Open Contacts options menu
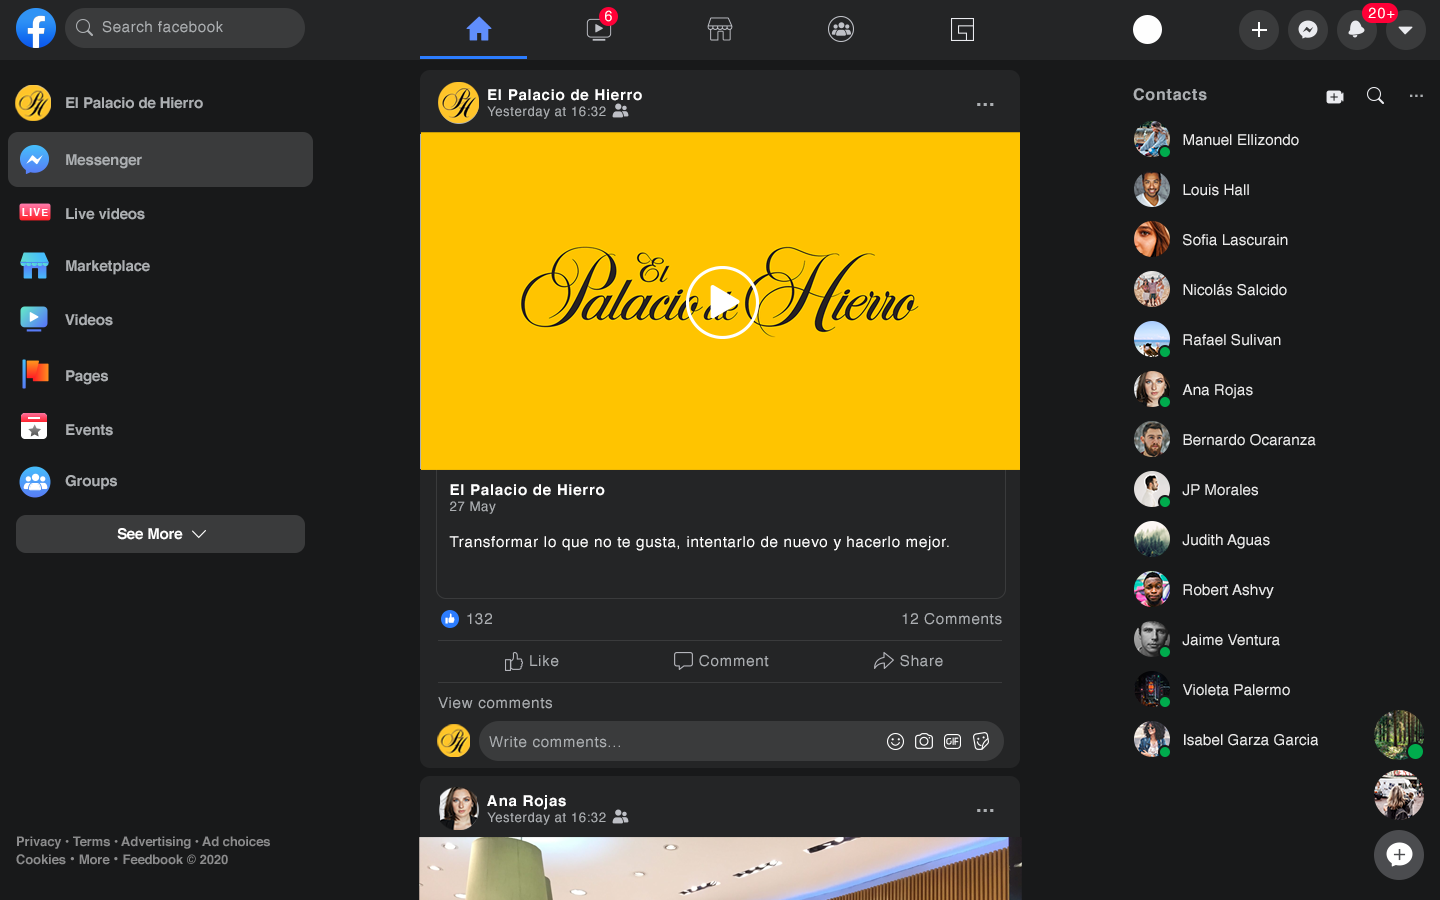 click(x=1416, y=96)
